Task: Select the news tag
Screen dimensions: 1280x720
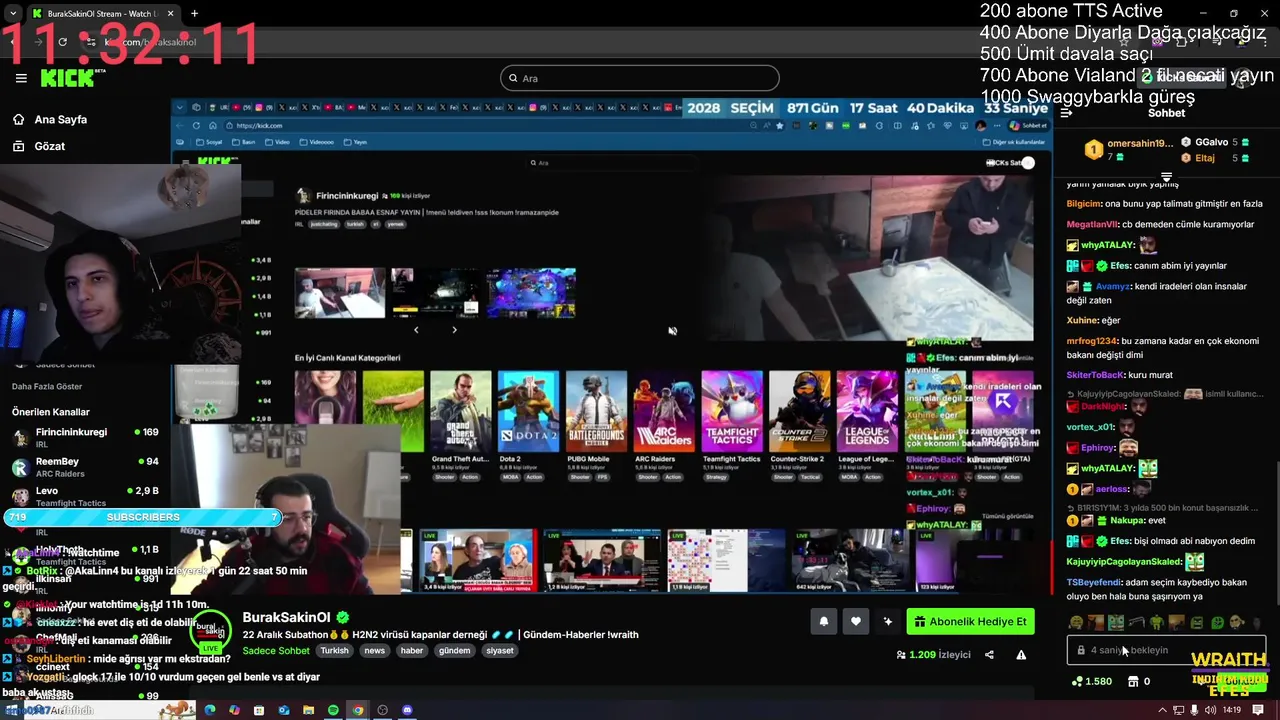Action: [x=375, y=651]
